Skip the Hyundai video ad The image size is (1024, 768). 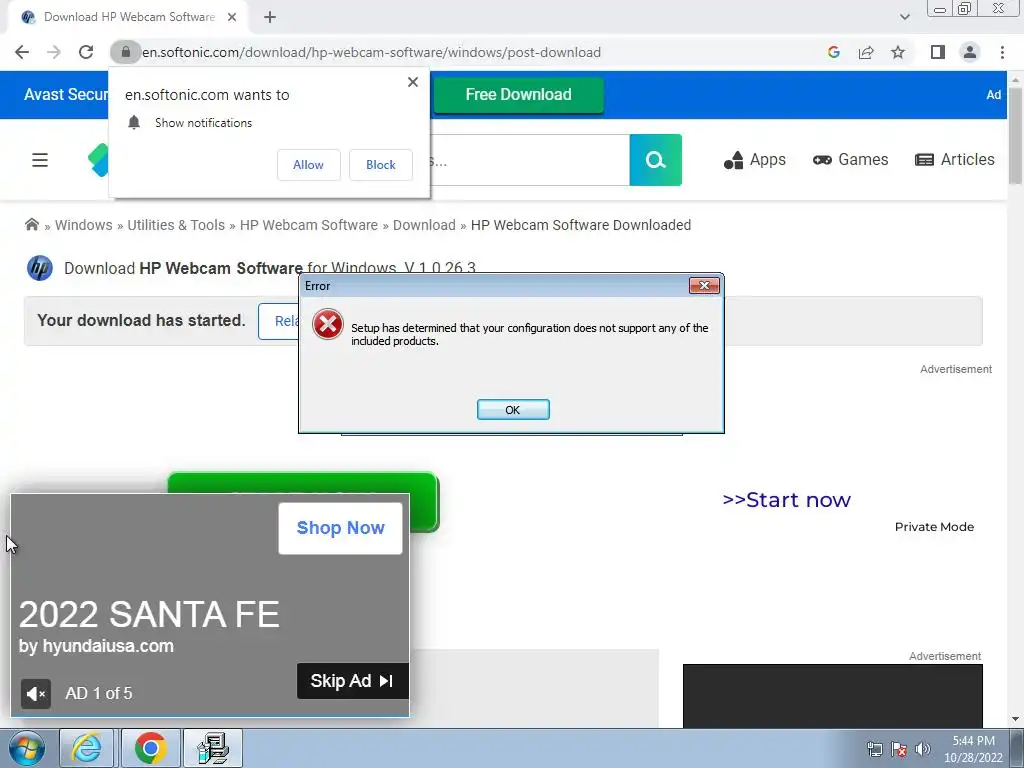click(x=353, y=680)
